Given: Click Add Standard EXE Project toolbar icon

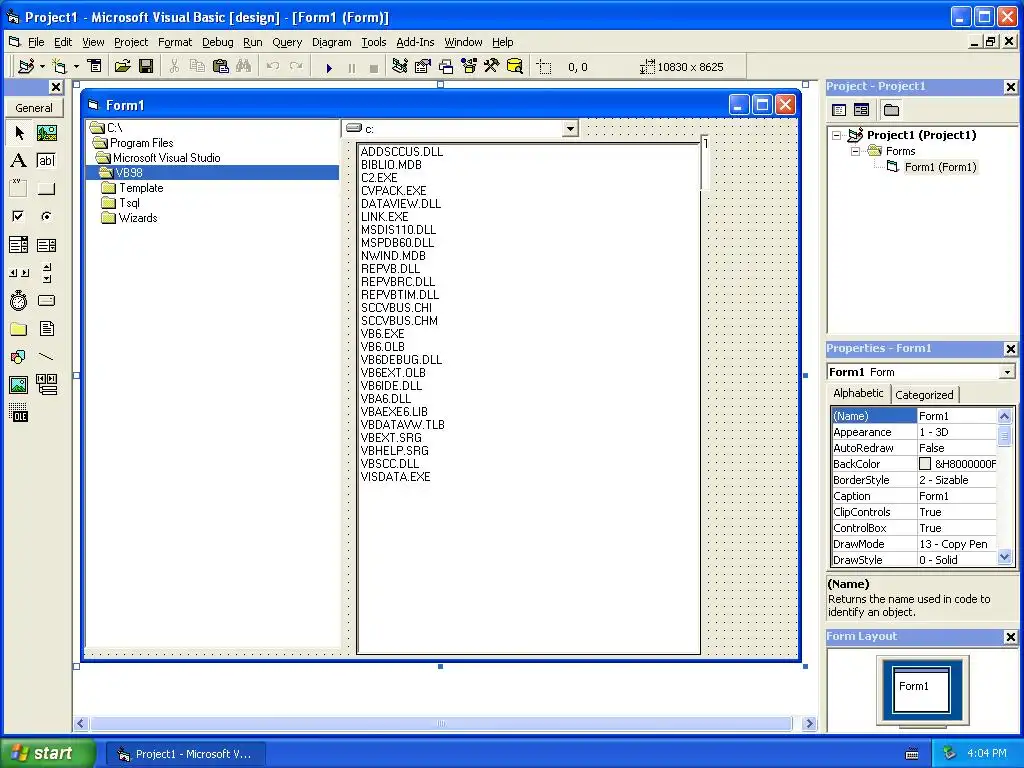Looking at the screenshot, I should 27,66.
